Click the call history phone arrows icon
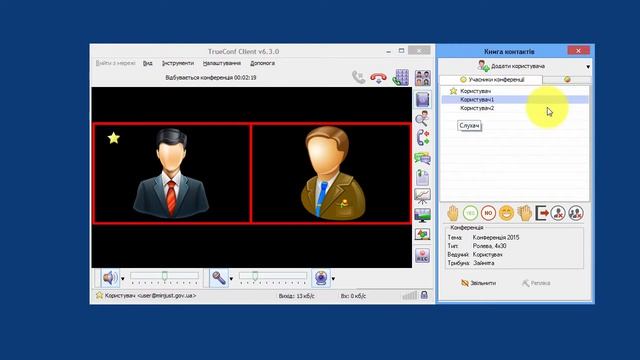 coord(422,138)
